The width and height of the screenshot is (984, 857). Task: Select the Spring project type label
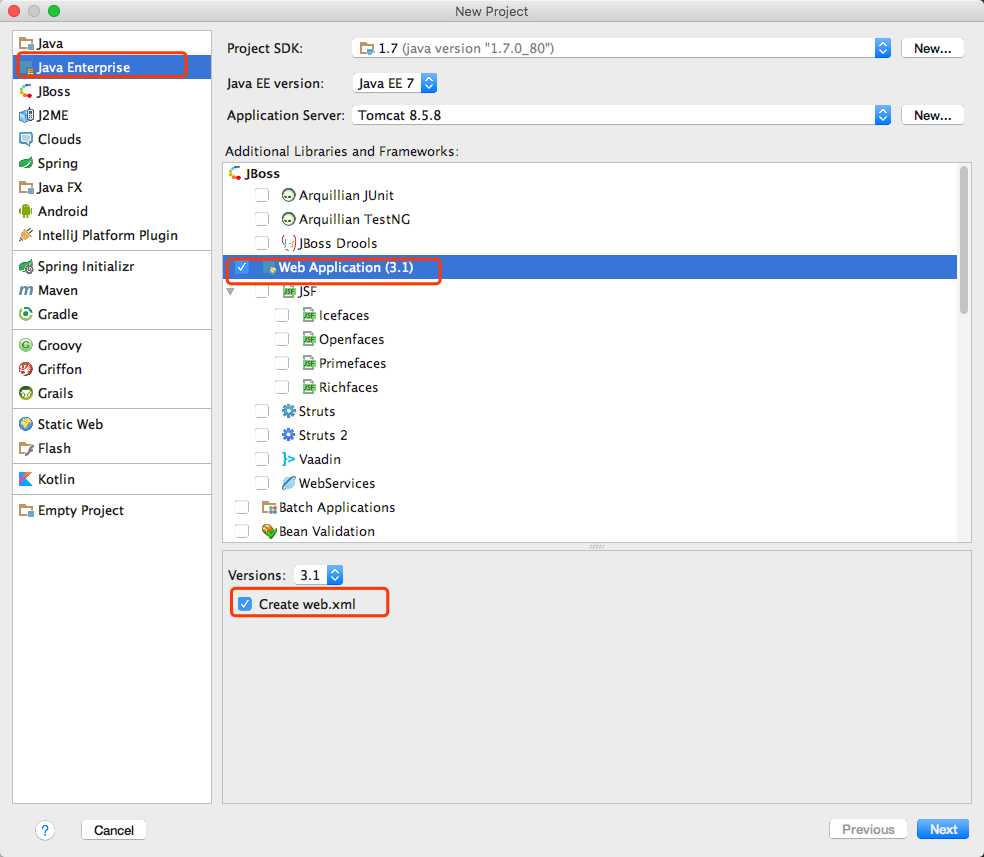coord(58,163)
